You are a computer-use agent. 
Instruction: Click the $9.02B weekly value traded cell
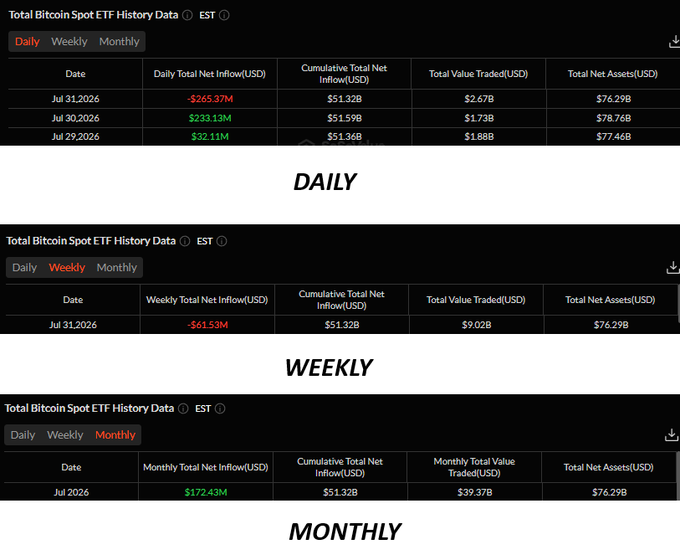(476, 325)
